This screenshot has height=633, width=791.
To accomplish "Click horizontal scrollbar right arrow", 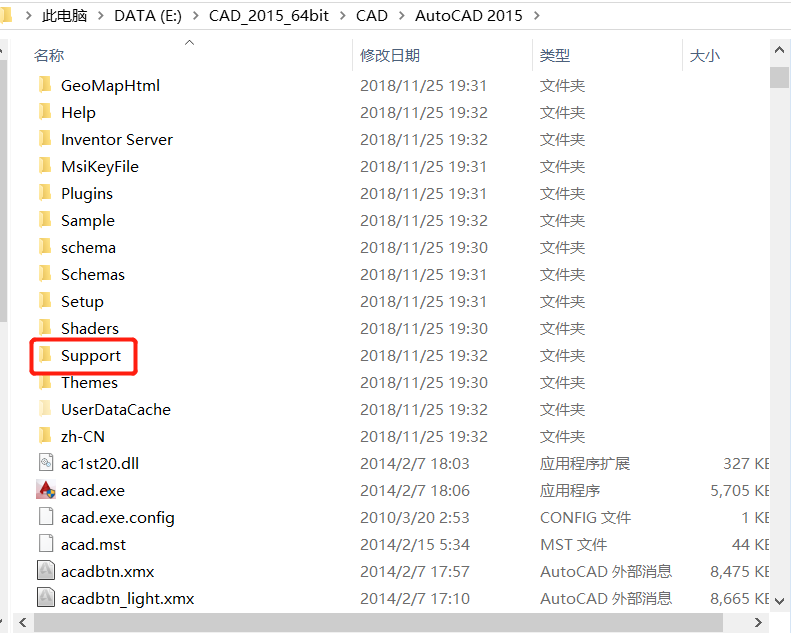I will click(x=758, y=622).
